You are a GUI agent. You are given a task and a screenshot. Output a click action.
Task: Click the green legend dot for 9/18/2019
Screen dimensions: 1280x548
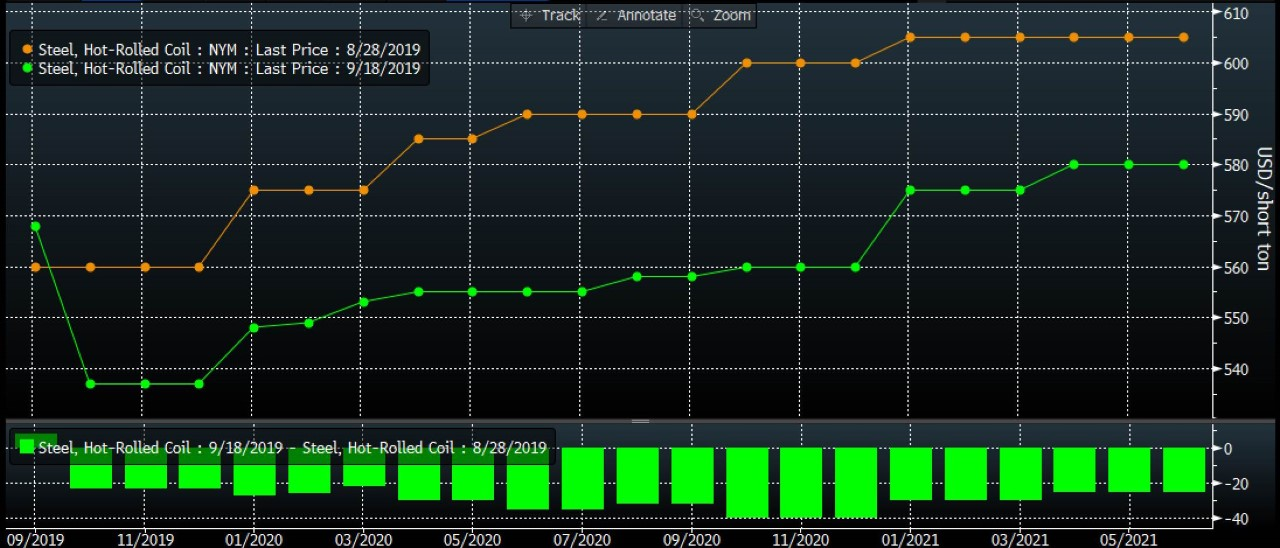pos(27,69)
